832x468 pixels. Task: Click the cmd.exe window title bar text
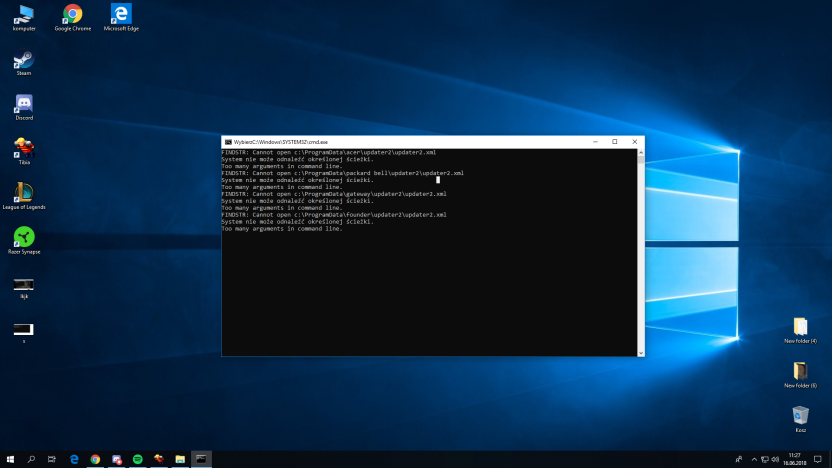click(x=281, y=142)
